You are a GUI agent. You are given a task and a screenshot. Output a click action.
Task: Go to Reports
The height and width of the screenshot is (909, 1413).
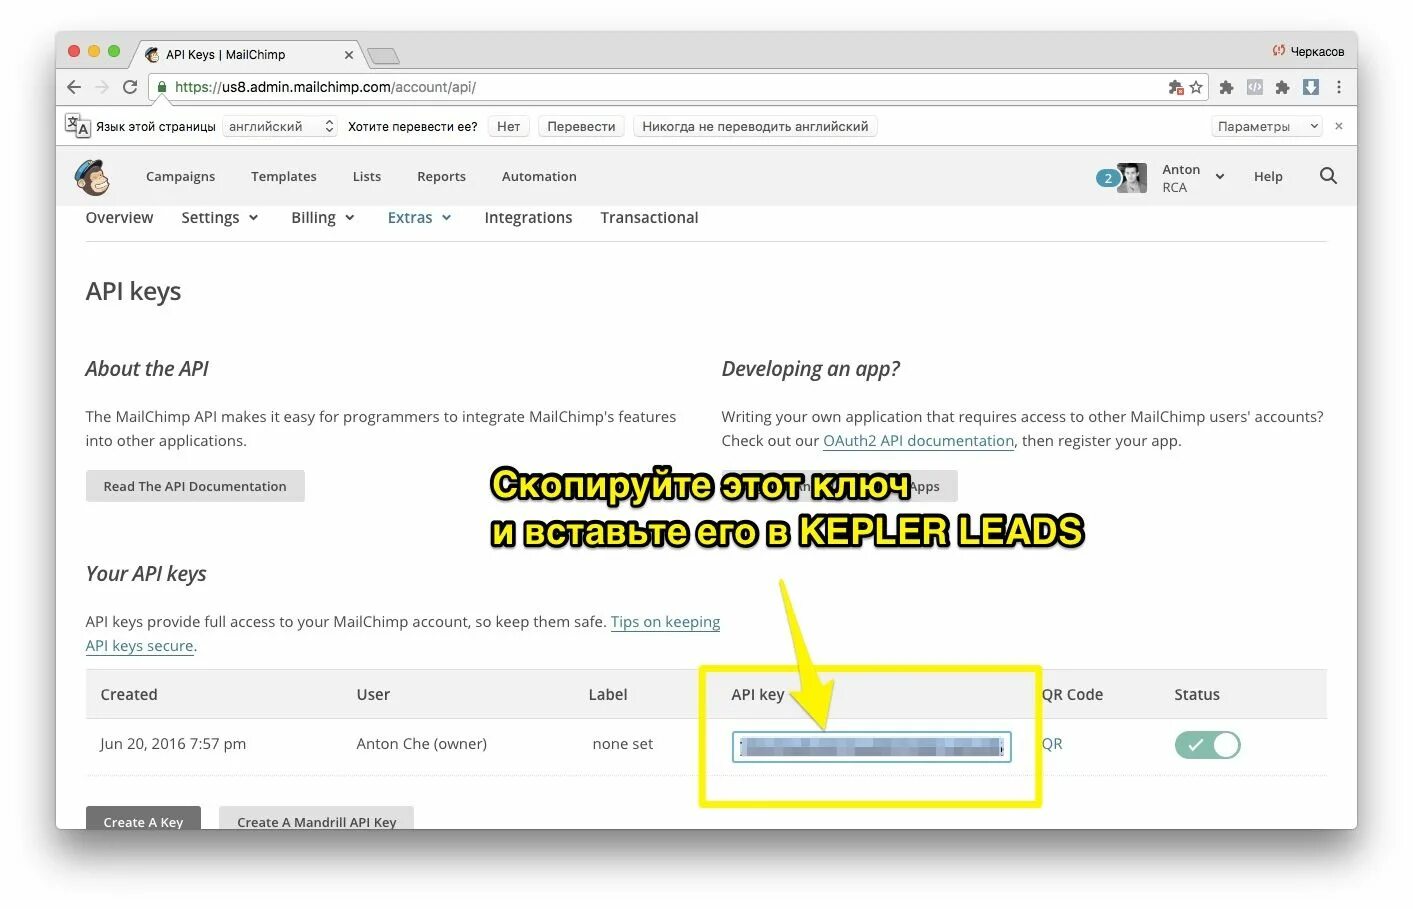point(441,177)
